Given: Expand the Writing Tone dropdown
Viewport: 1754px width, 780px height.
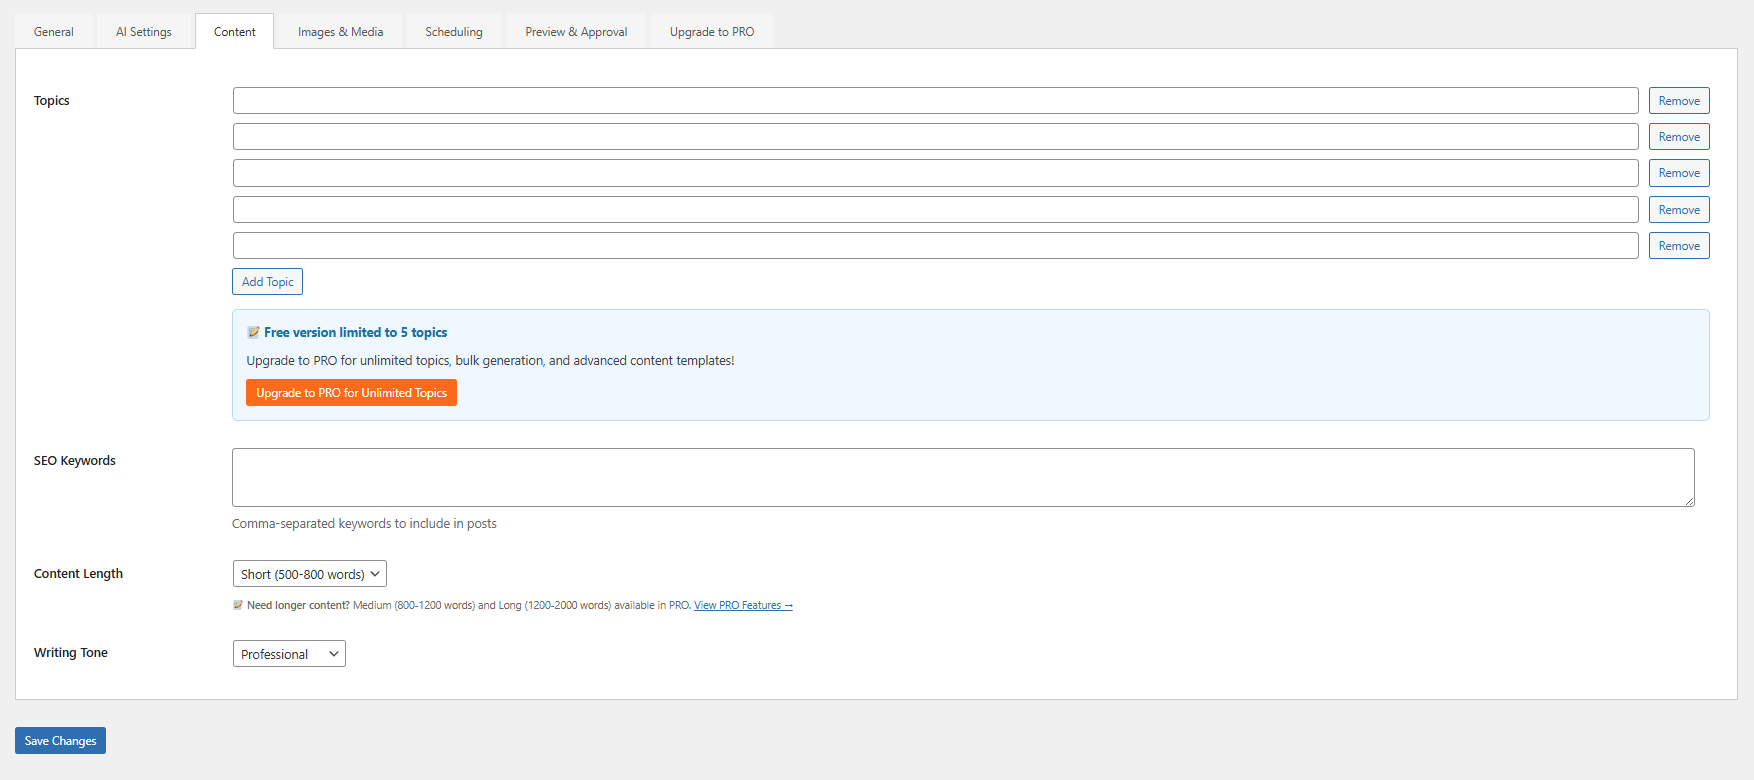Looking at the screenshot, I should click(x=289, y=654).
